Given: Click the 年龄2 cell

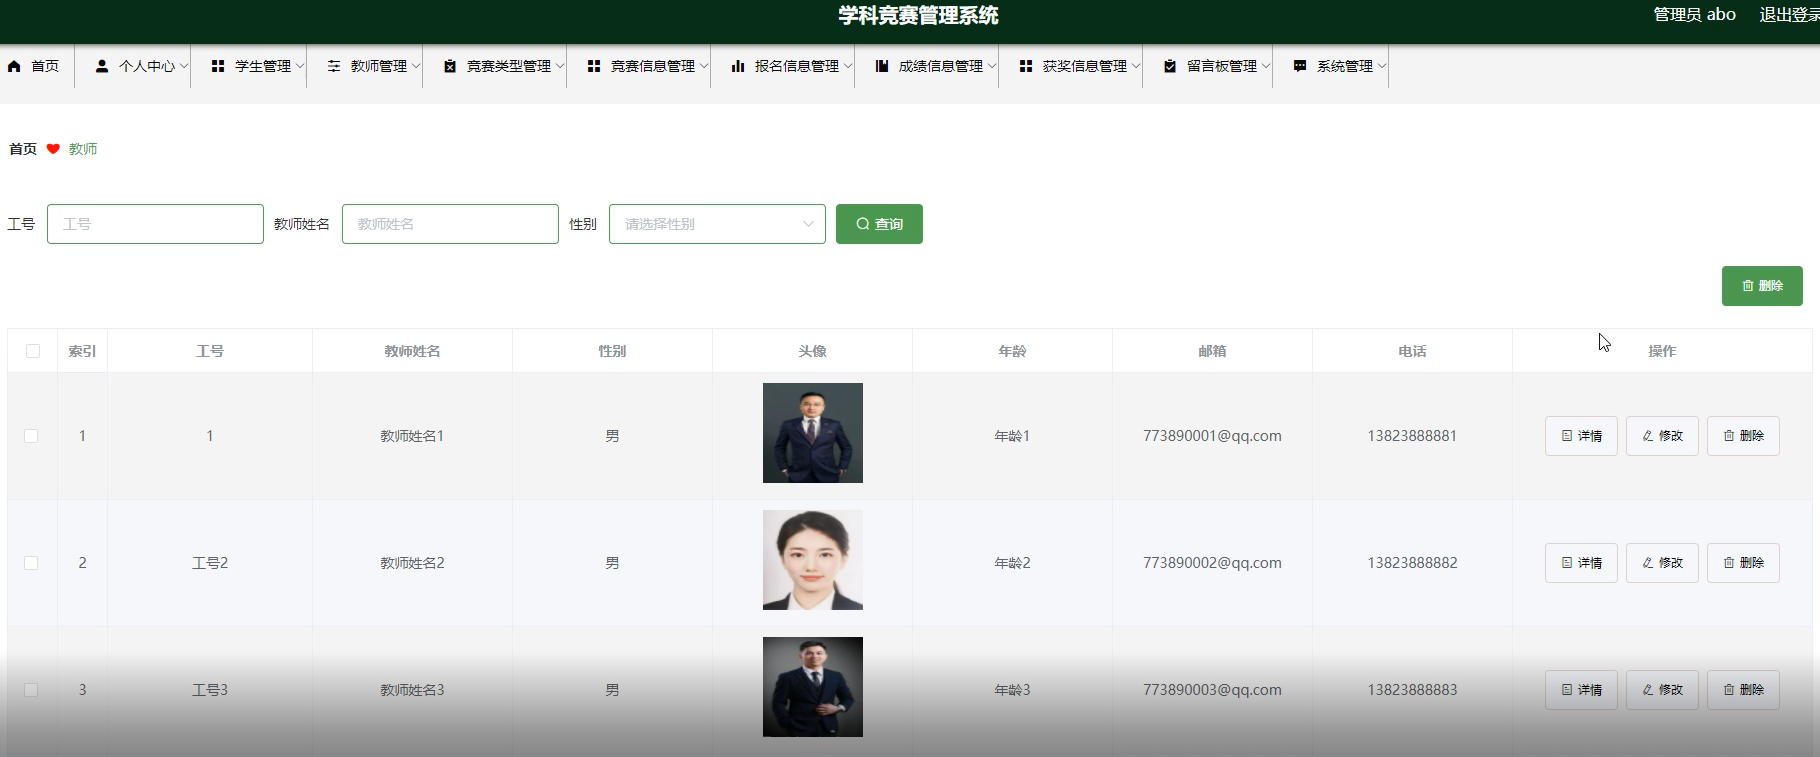Looking at the screenshot, I should [x=1012, y=563].
